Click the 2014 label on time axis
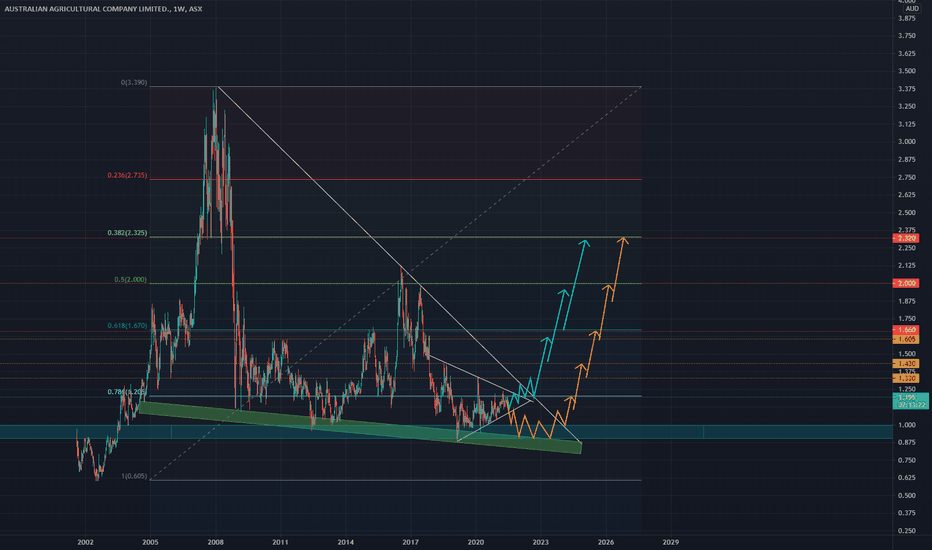This screenshot has height=550, width=932. (x=345, y=542)
